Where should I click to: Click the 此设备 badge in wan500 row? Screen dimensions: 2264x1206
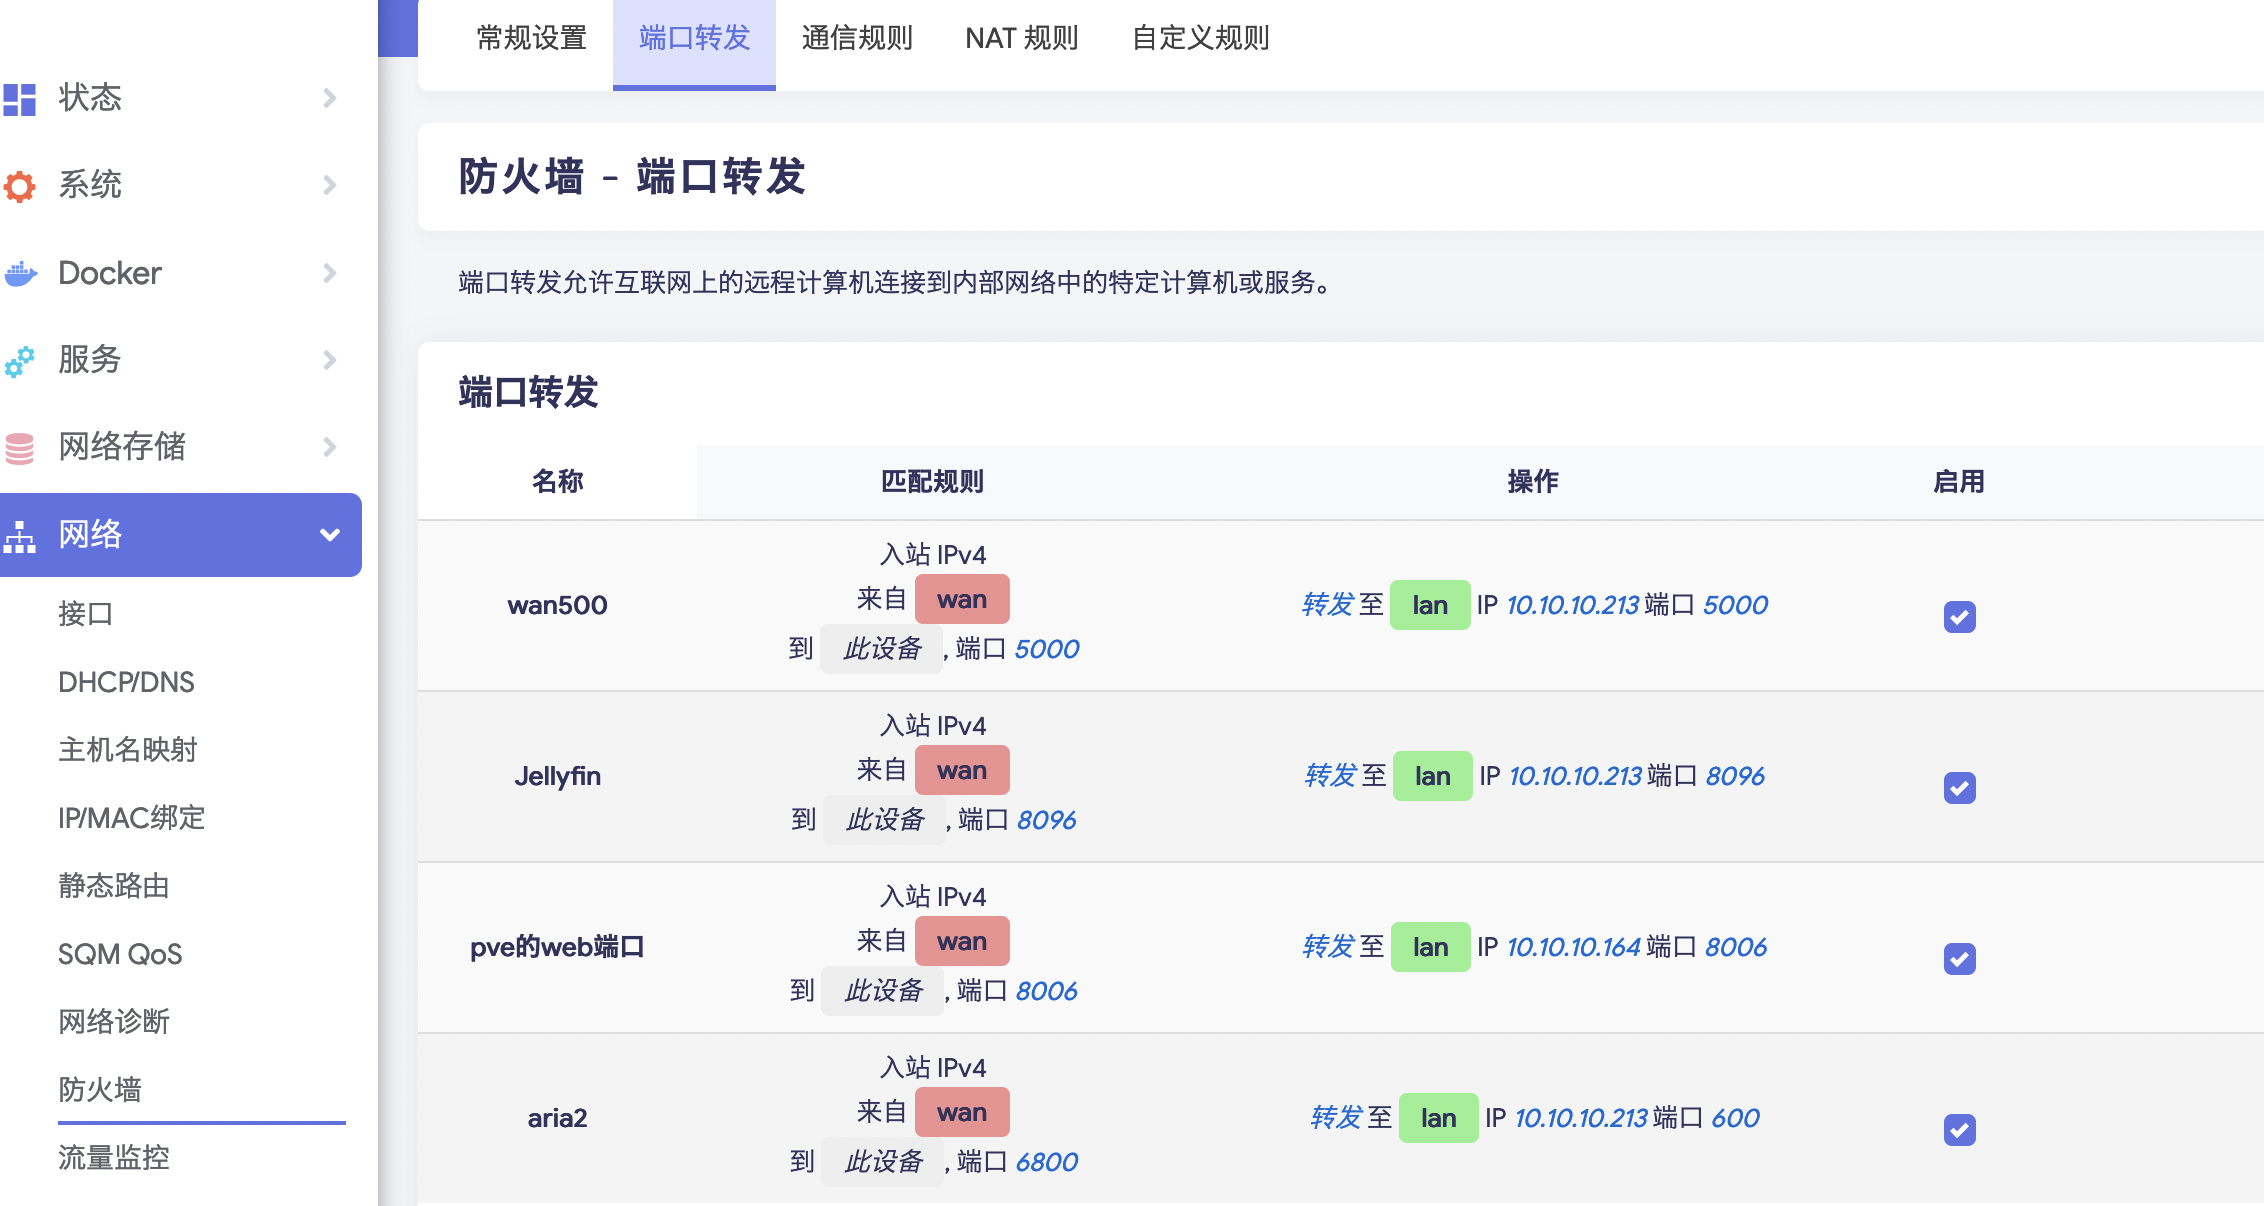[881, 649]
